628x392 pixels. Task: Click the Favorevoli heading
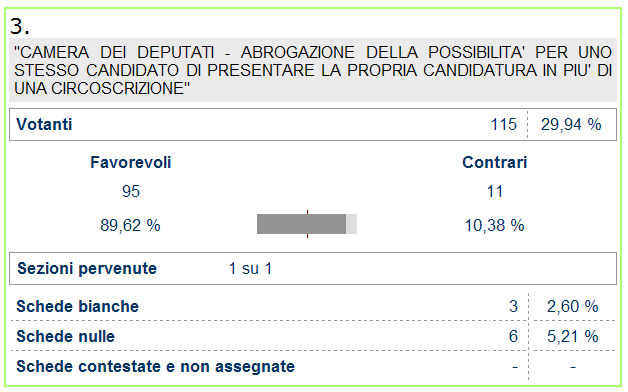coord(131,163)
